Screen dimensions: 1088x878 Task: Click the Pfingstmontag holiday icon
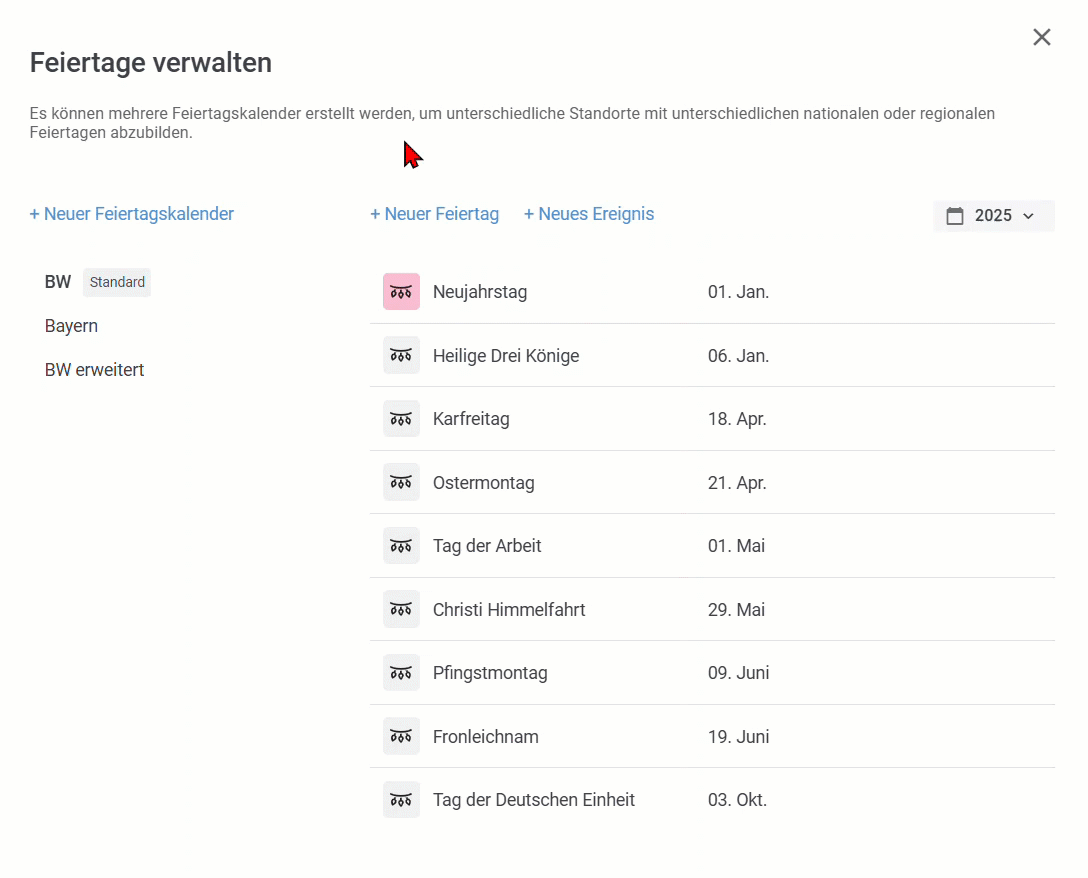click(x=401, y=673)
